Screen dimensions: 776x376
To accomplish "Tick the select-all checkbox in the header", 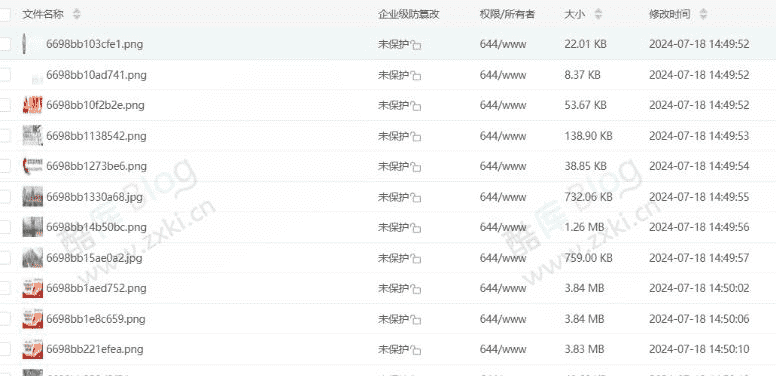I will click(4, 14).
